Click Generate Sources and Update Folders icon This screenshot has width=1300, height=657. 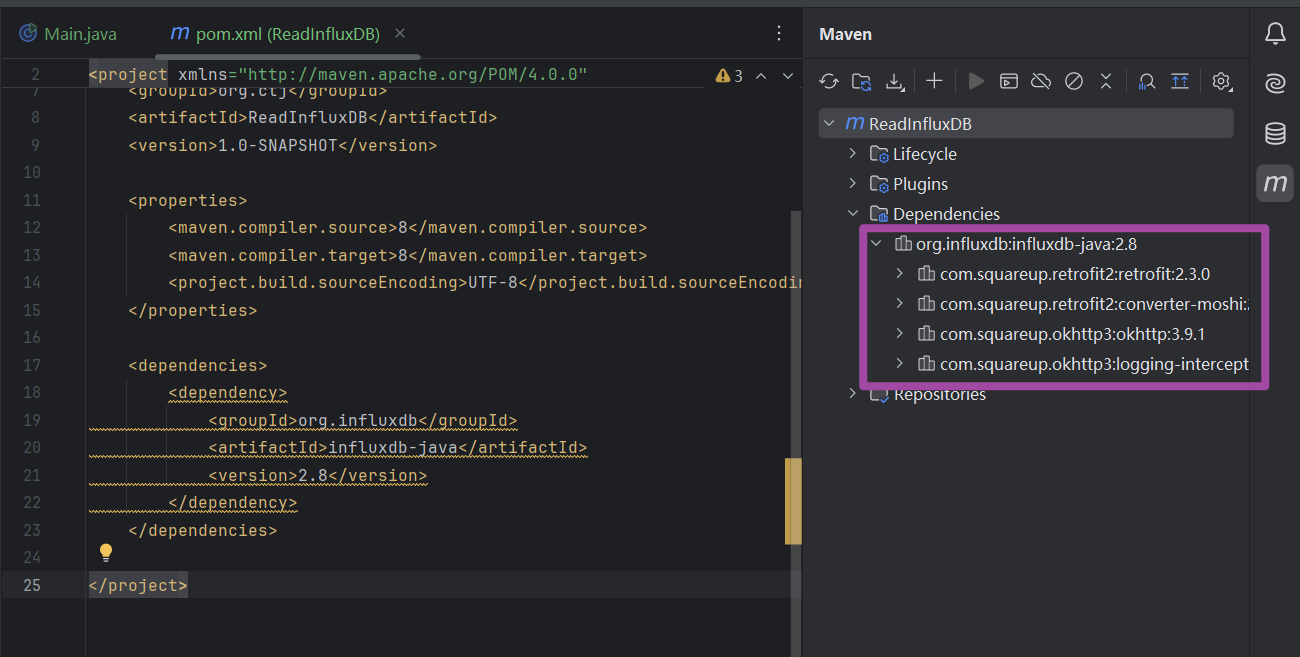pyautogui.click(x=861, y=81)
